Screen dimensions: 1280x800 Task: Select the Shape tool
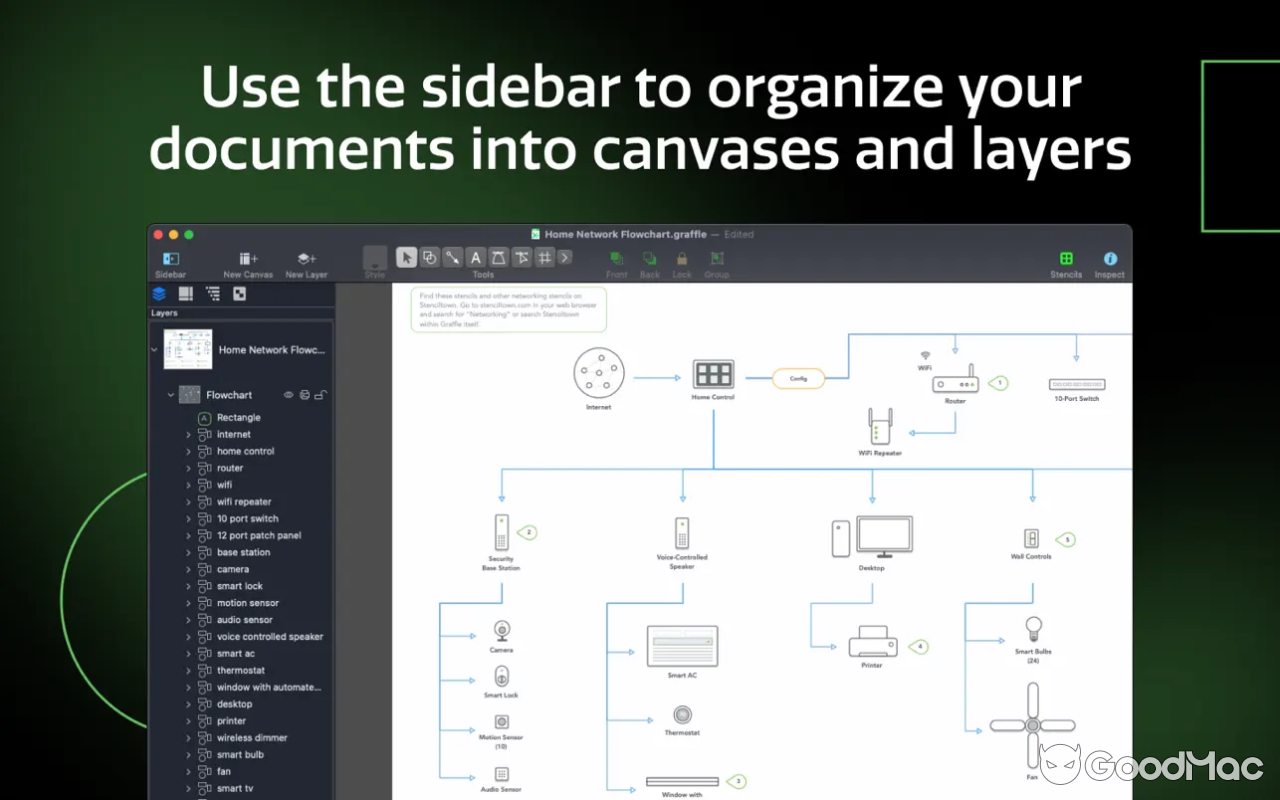click(x=429, y=257)
